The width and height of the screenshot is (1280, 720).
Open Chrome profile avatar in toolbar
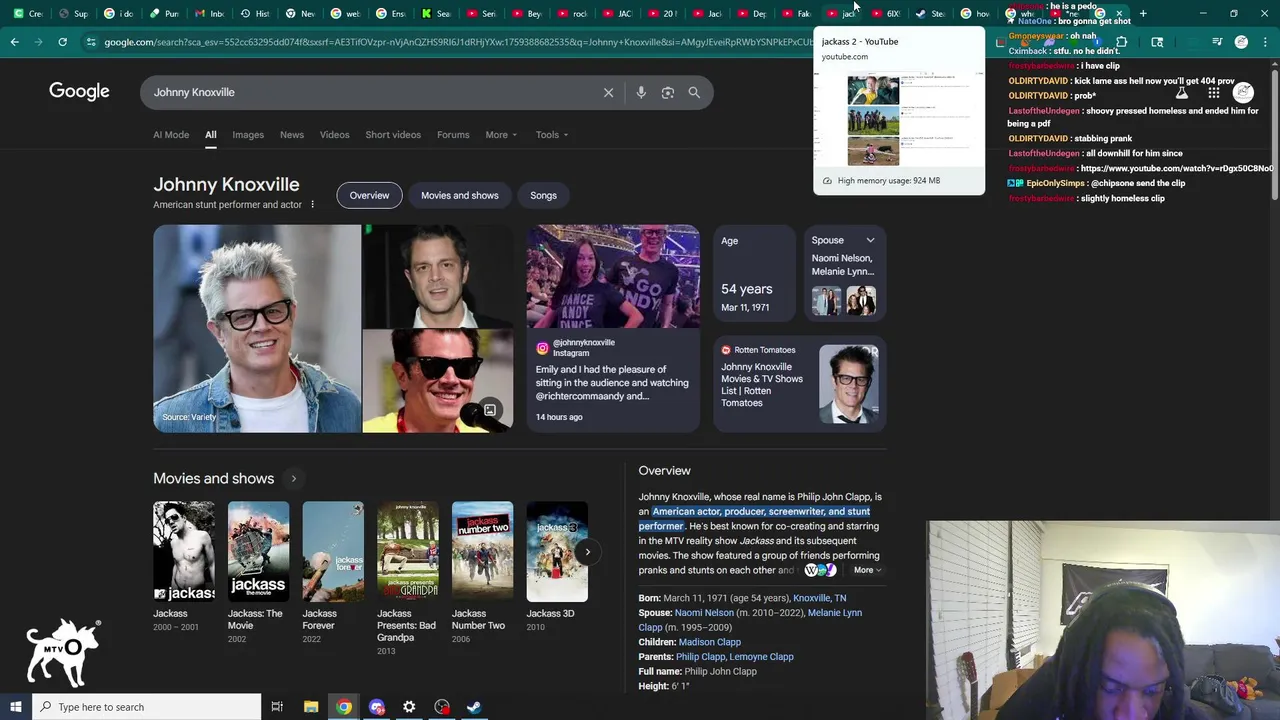(x=1241, y=42)
